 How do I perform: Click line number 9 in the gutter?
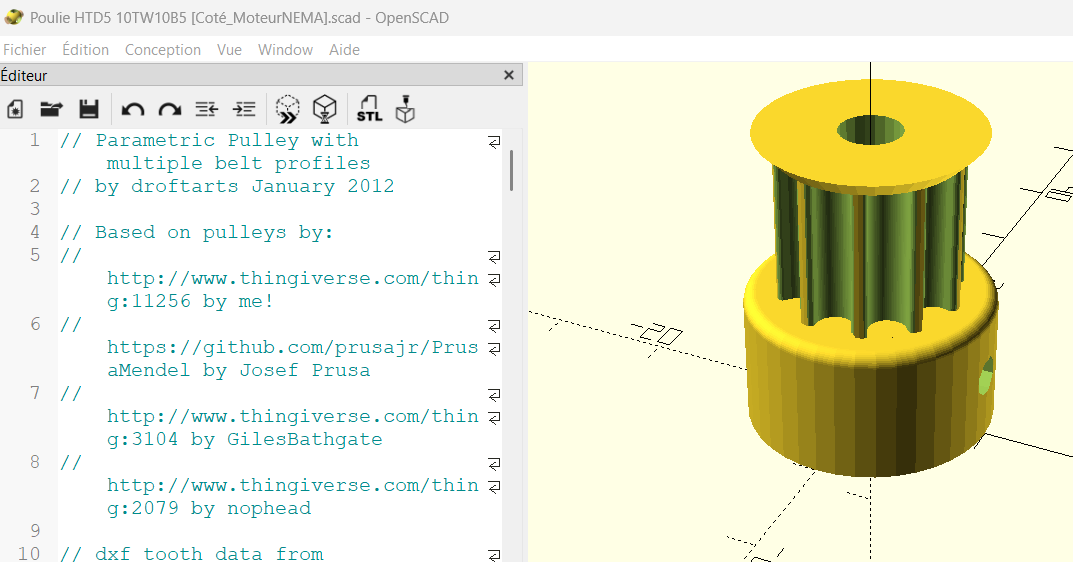point(35,531)
